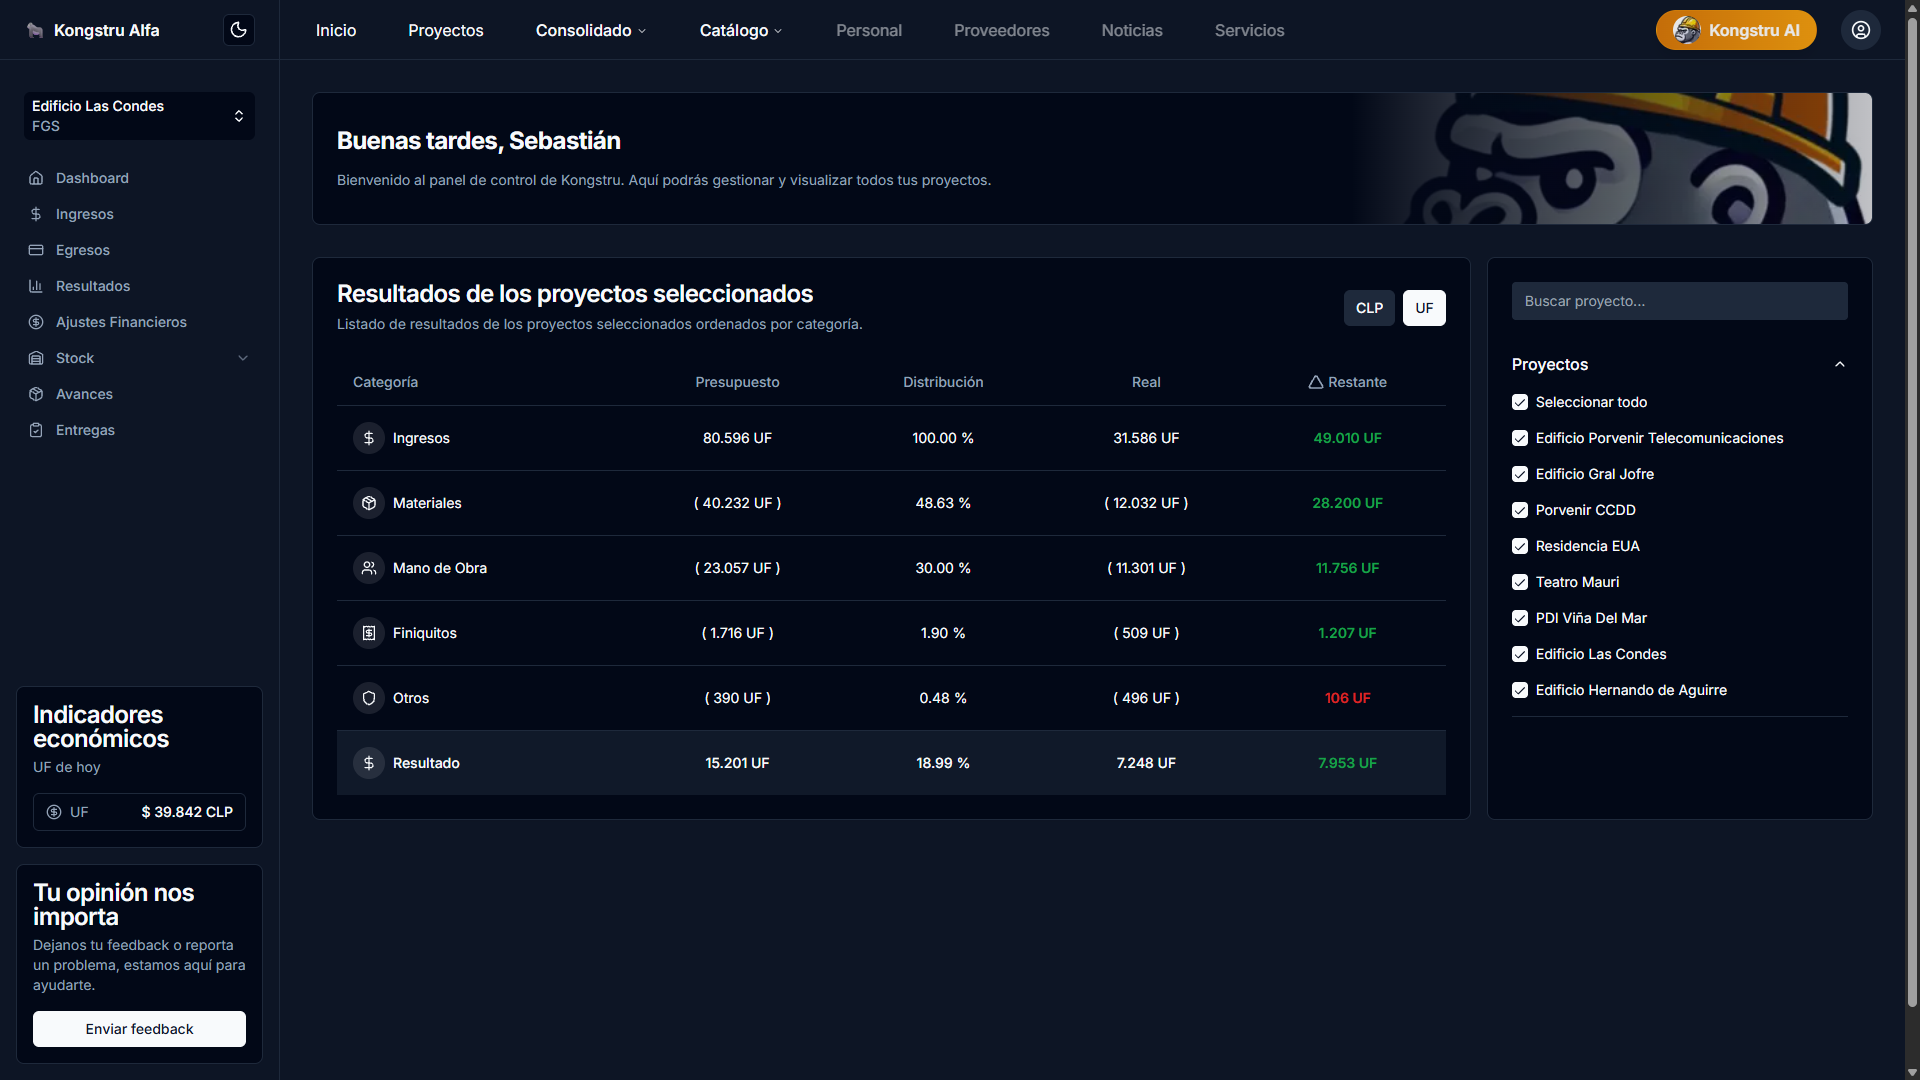Image resolution: width=1920 pixels, height=1080 pixels.
Task: Go to Inicio tab
Action: pos(336,30)
